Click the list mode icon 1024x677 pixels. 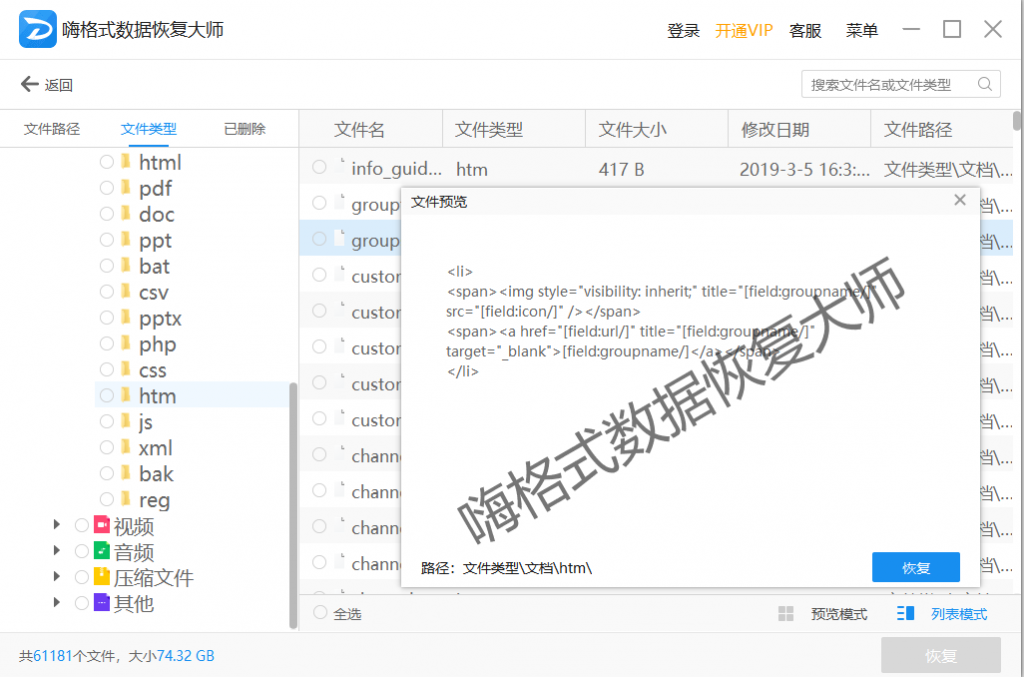tap(905, 614)
